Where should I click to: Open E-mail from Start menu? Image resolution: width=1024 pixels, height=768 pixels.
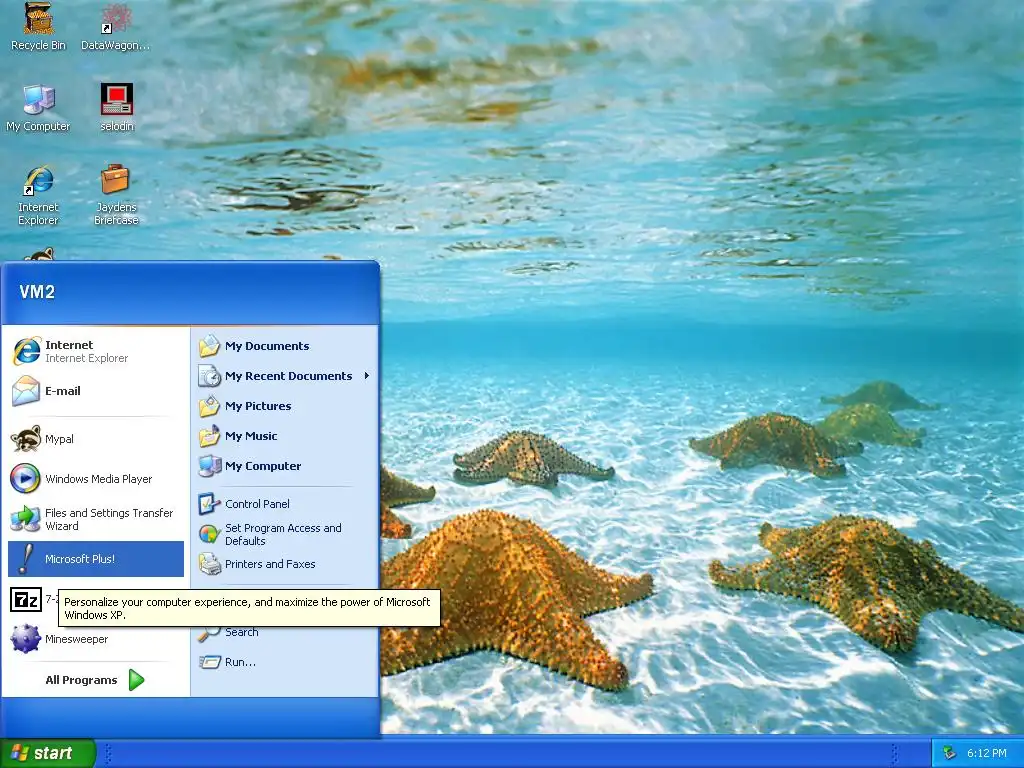pos(96,391)
